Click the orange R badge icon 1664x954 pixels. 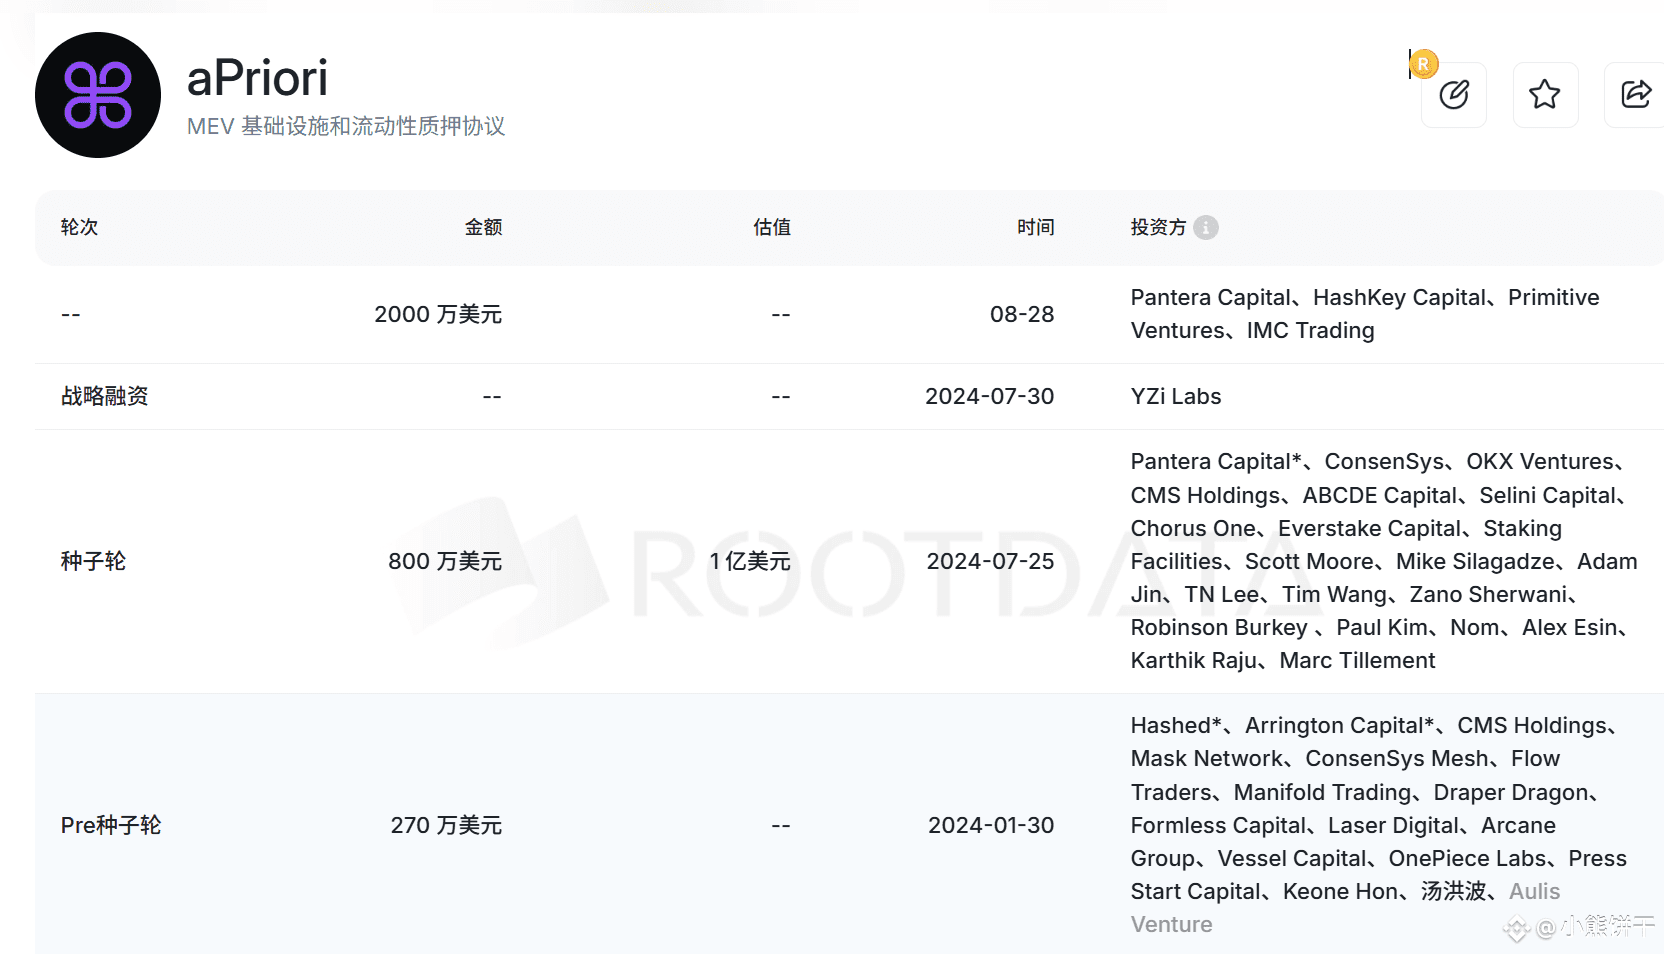pyautogui.click(x=1423, y=64)
